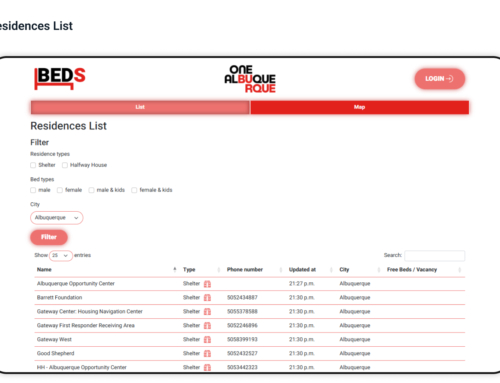Click phone number 5052434887
The image size is (500, 383).
[242, 298]
